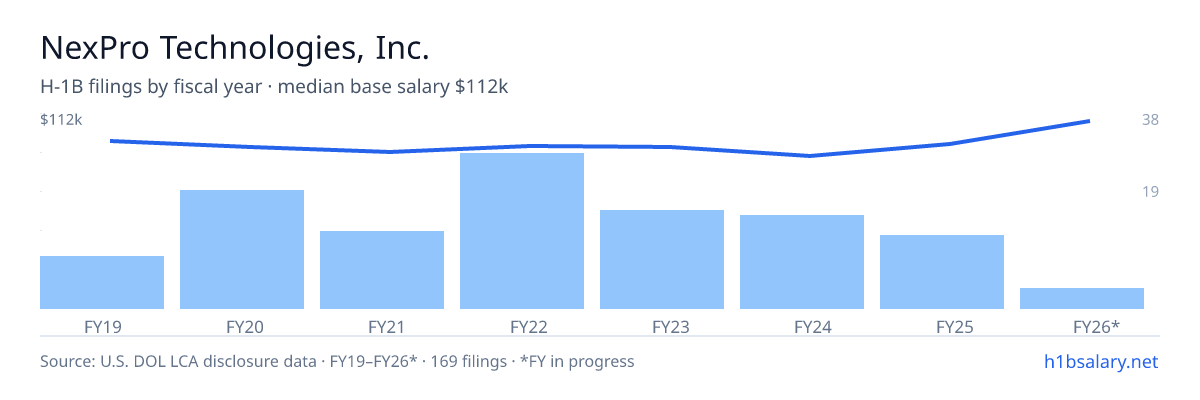Select the FY24 filings bar
Screen dimensions: 1200x400
click(802, 262)
